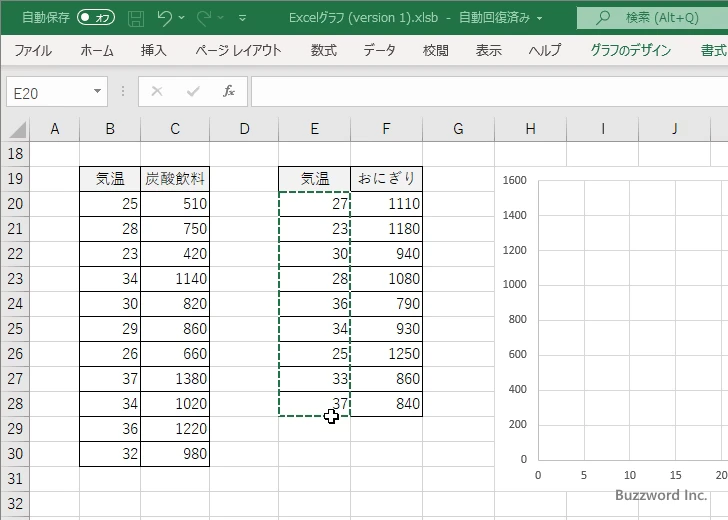Click cell B30 with value 32
Screen dimensions: 728x520
click(110, 454)
